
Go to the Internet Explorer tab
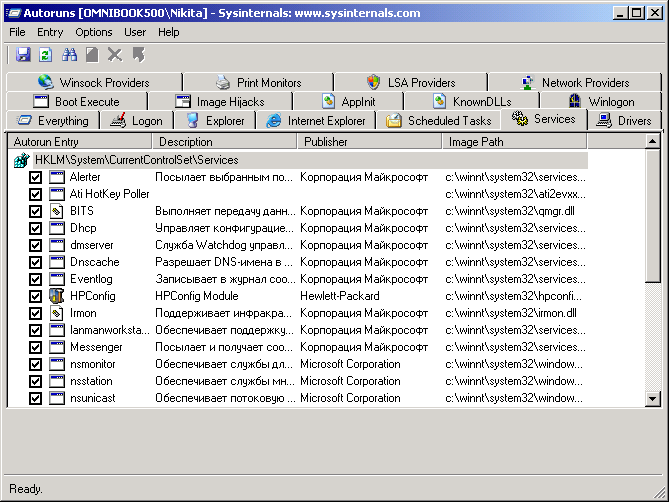[316, 121]
